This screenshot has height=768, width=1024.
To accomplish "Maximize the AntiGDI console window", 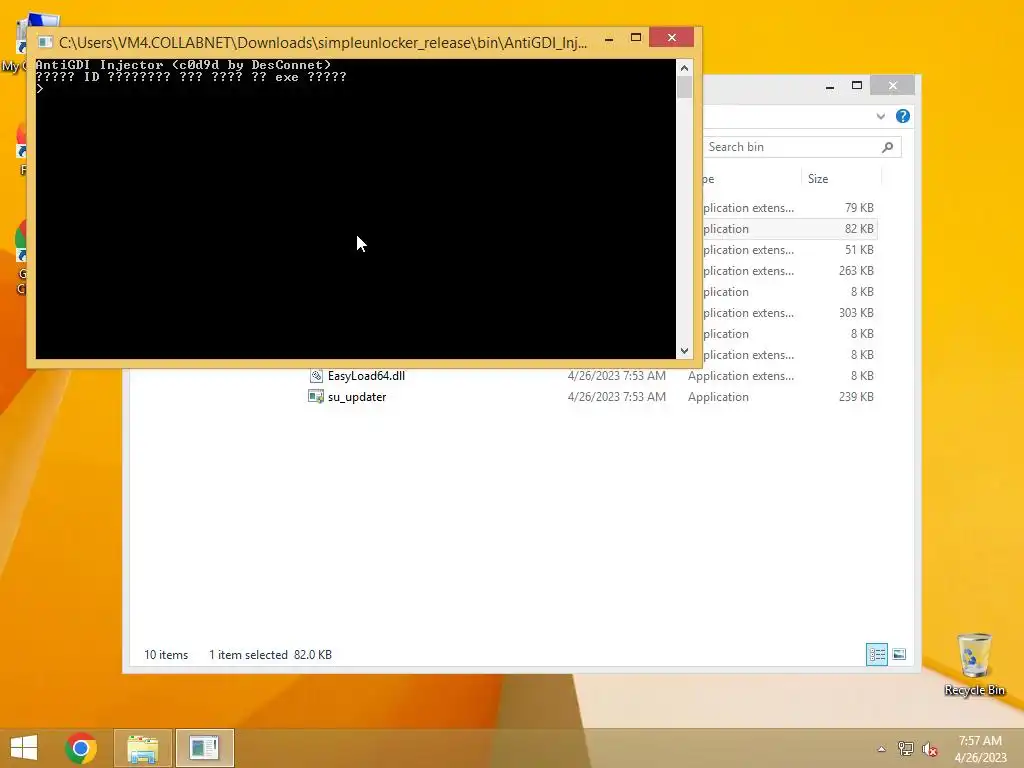I will [x=635, y=38].
